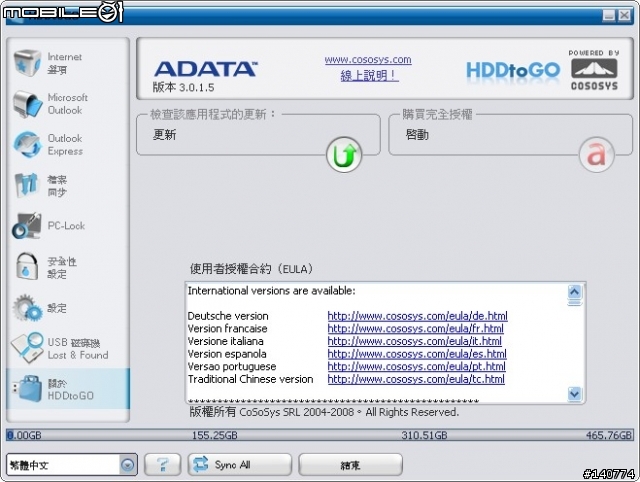Select the file synchronization (檔案同步) icon
The width and height of the screenshot is (640, 482).
[27, 185]
